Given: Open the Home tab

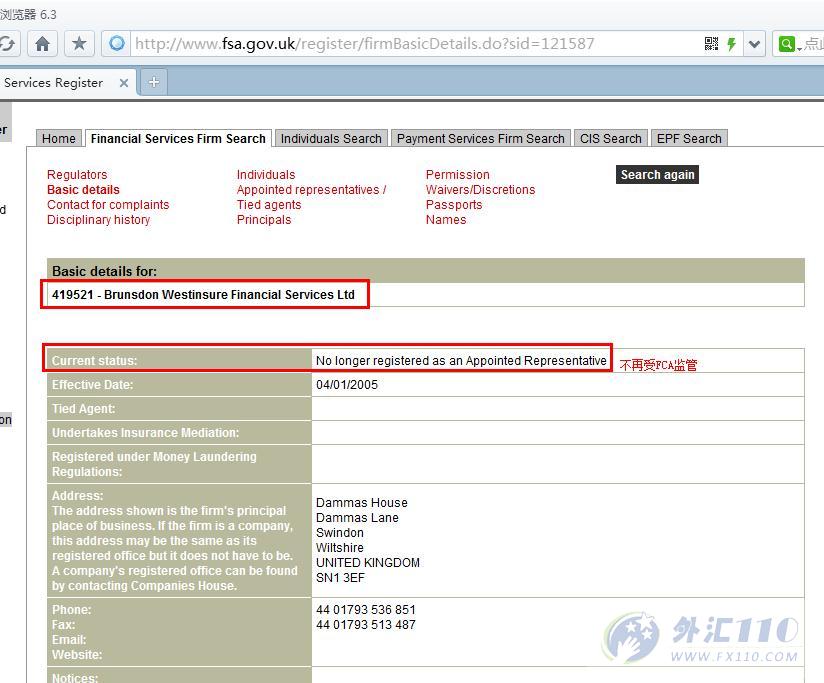Looking at the screenshot, I should (59, 138).
